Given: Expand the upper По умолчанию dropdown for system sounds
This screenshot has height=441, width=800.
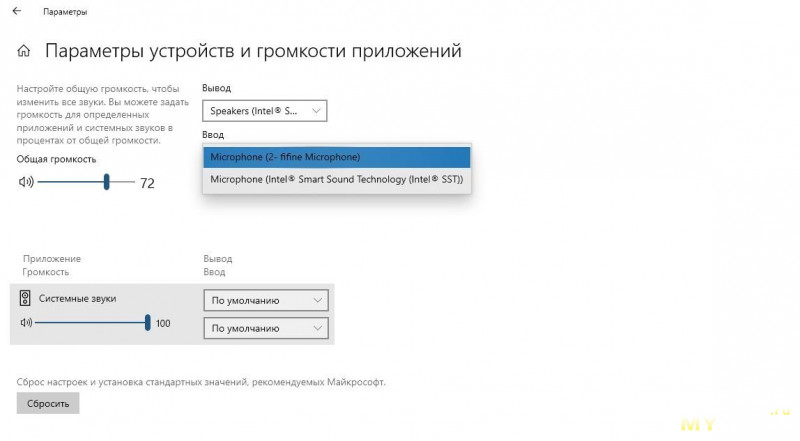Looking at the screenshot, I should (x=265, y=300).
